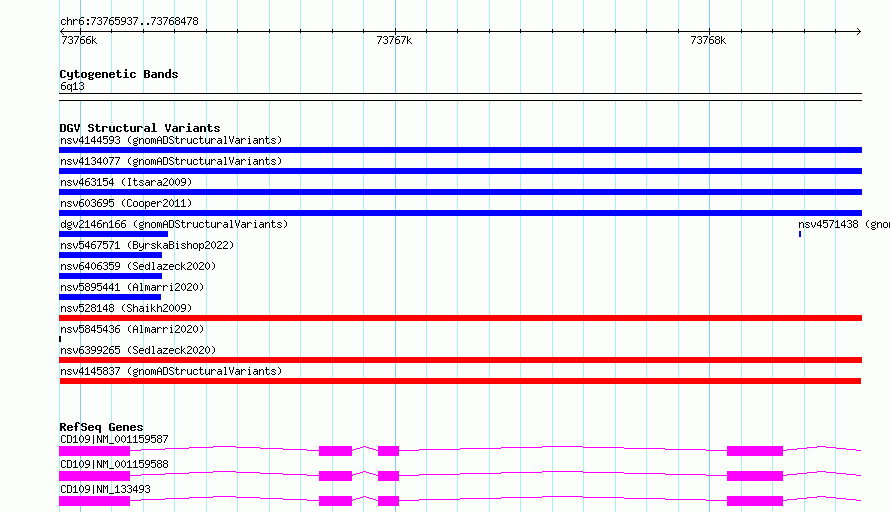Viewport: 890px width, 512px height.
Task: Click the CD109|NM_133493 transcript label
Action: point(105,489)
